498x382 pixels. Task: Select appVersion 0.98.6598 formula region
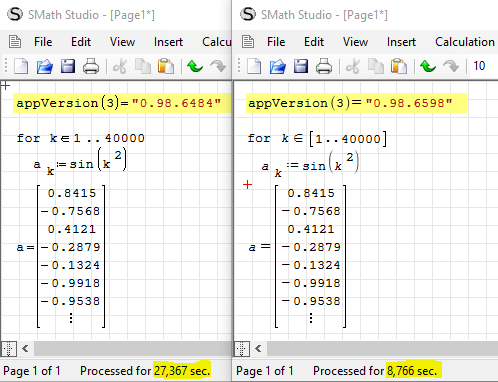click(x=356, y=103)
